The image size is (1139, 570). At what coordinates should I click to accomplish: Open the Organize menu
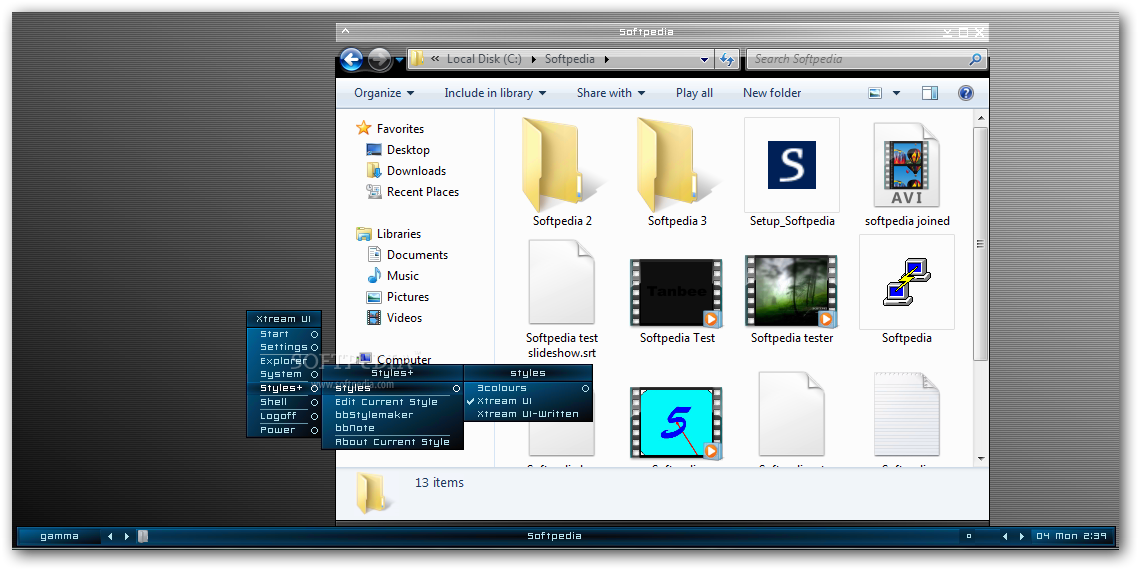coord(384,93)
